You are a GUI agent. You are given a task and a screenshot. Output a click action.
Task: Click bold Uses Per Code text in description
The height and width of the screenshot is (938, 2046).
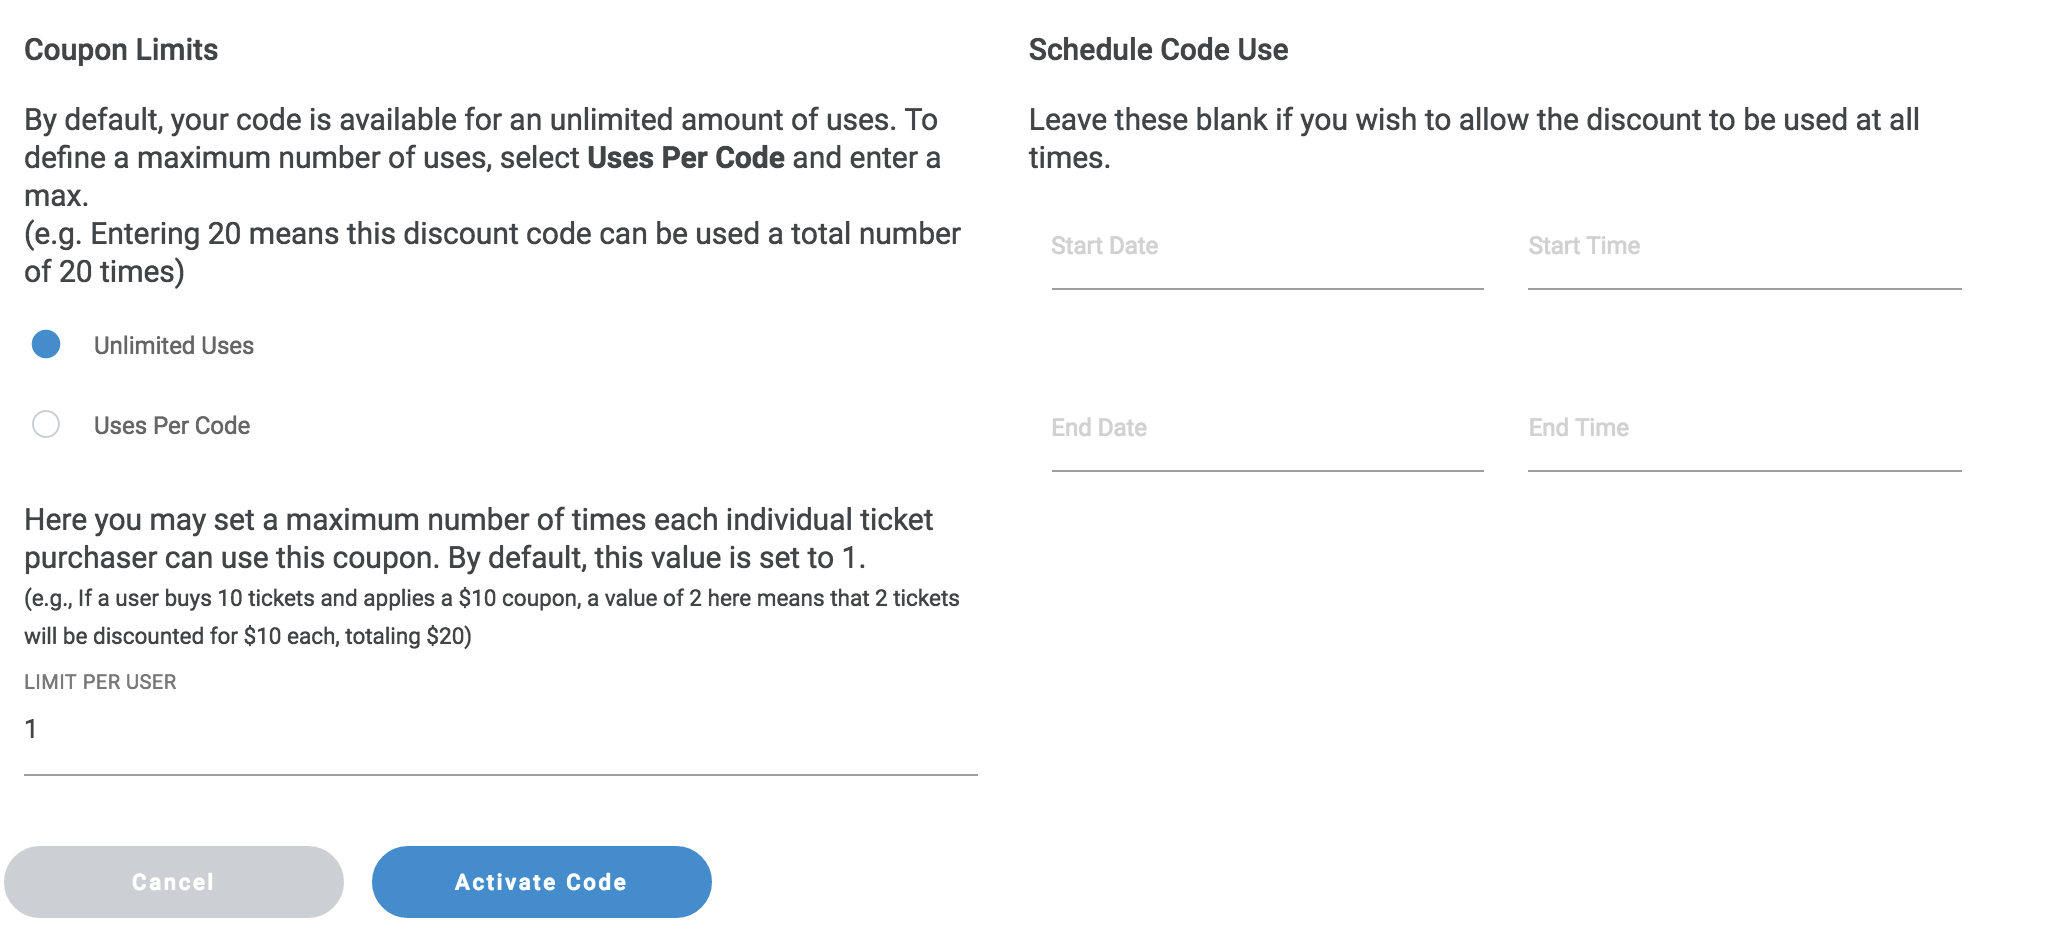coord(686,158)
